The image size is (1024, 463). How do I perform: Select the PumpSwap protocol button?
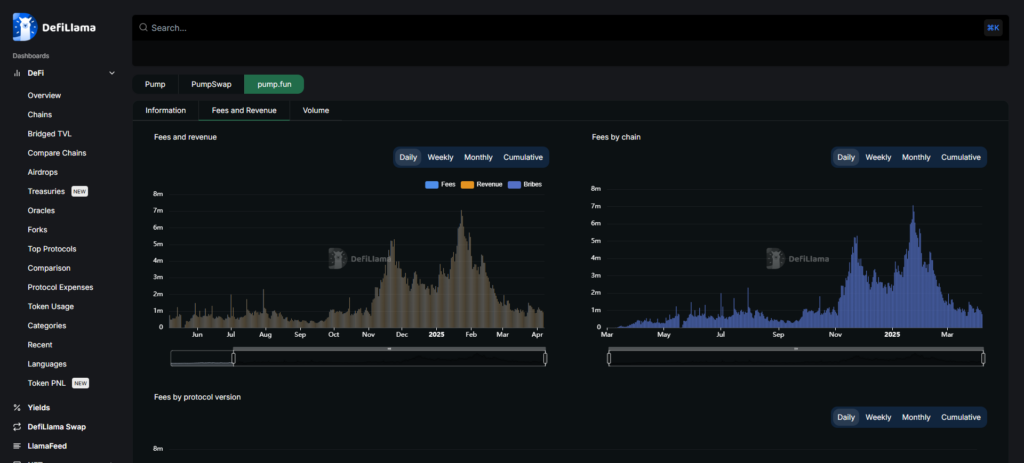coord(211,84)
